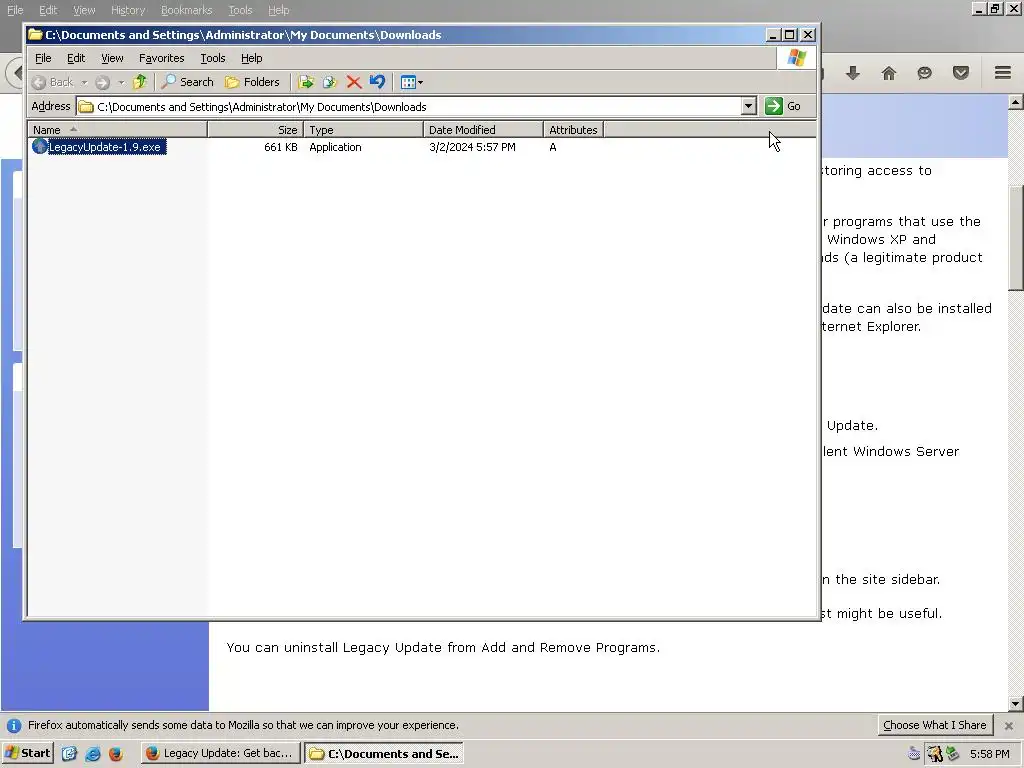This screenshot has width=1024, height=768.
Task: Open Explorer File menu
Action: [43, 58]
